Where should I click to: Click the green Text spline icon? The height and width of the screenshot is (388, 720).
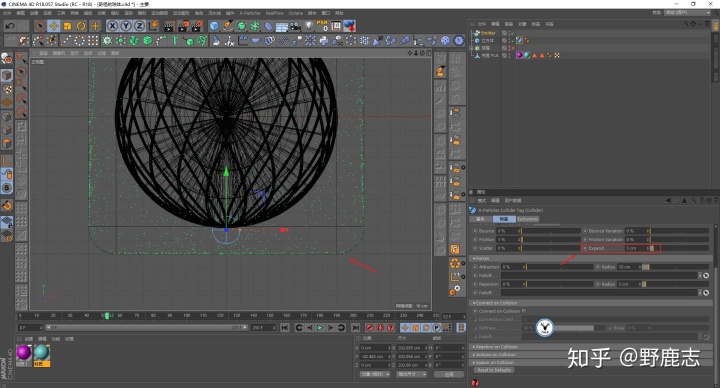point(175,41)
